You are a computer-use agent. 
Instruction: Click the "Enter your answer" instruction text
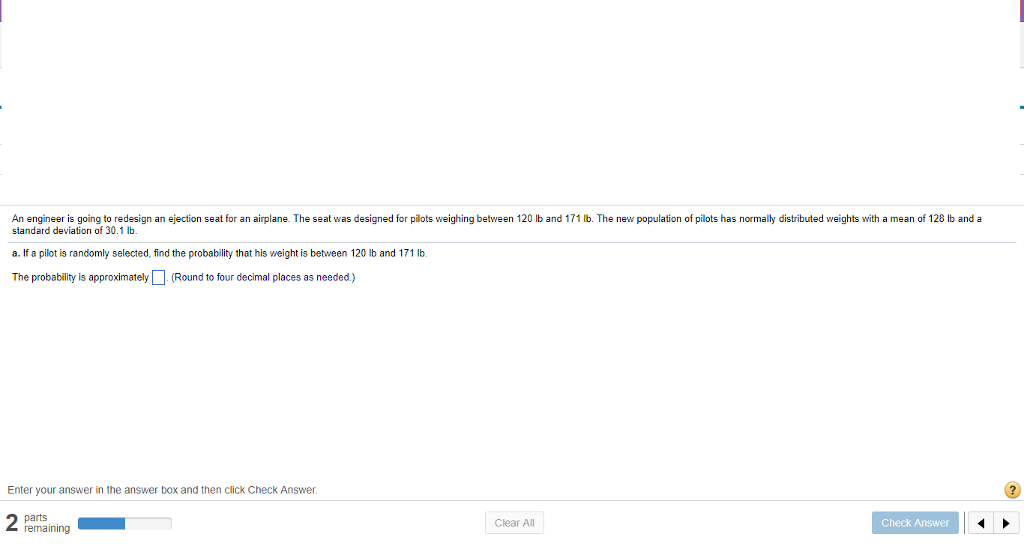coord(162,490)
